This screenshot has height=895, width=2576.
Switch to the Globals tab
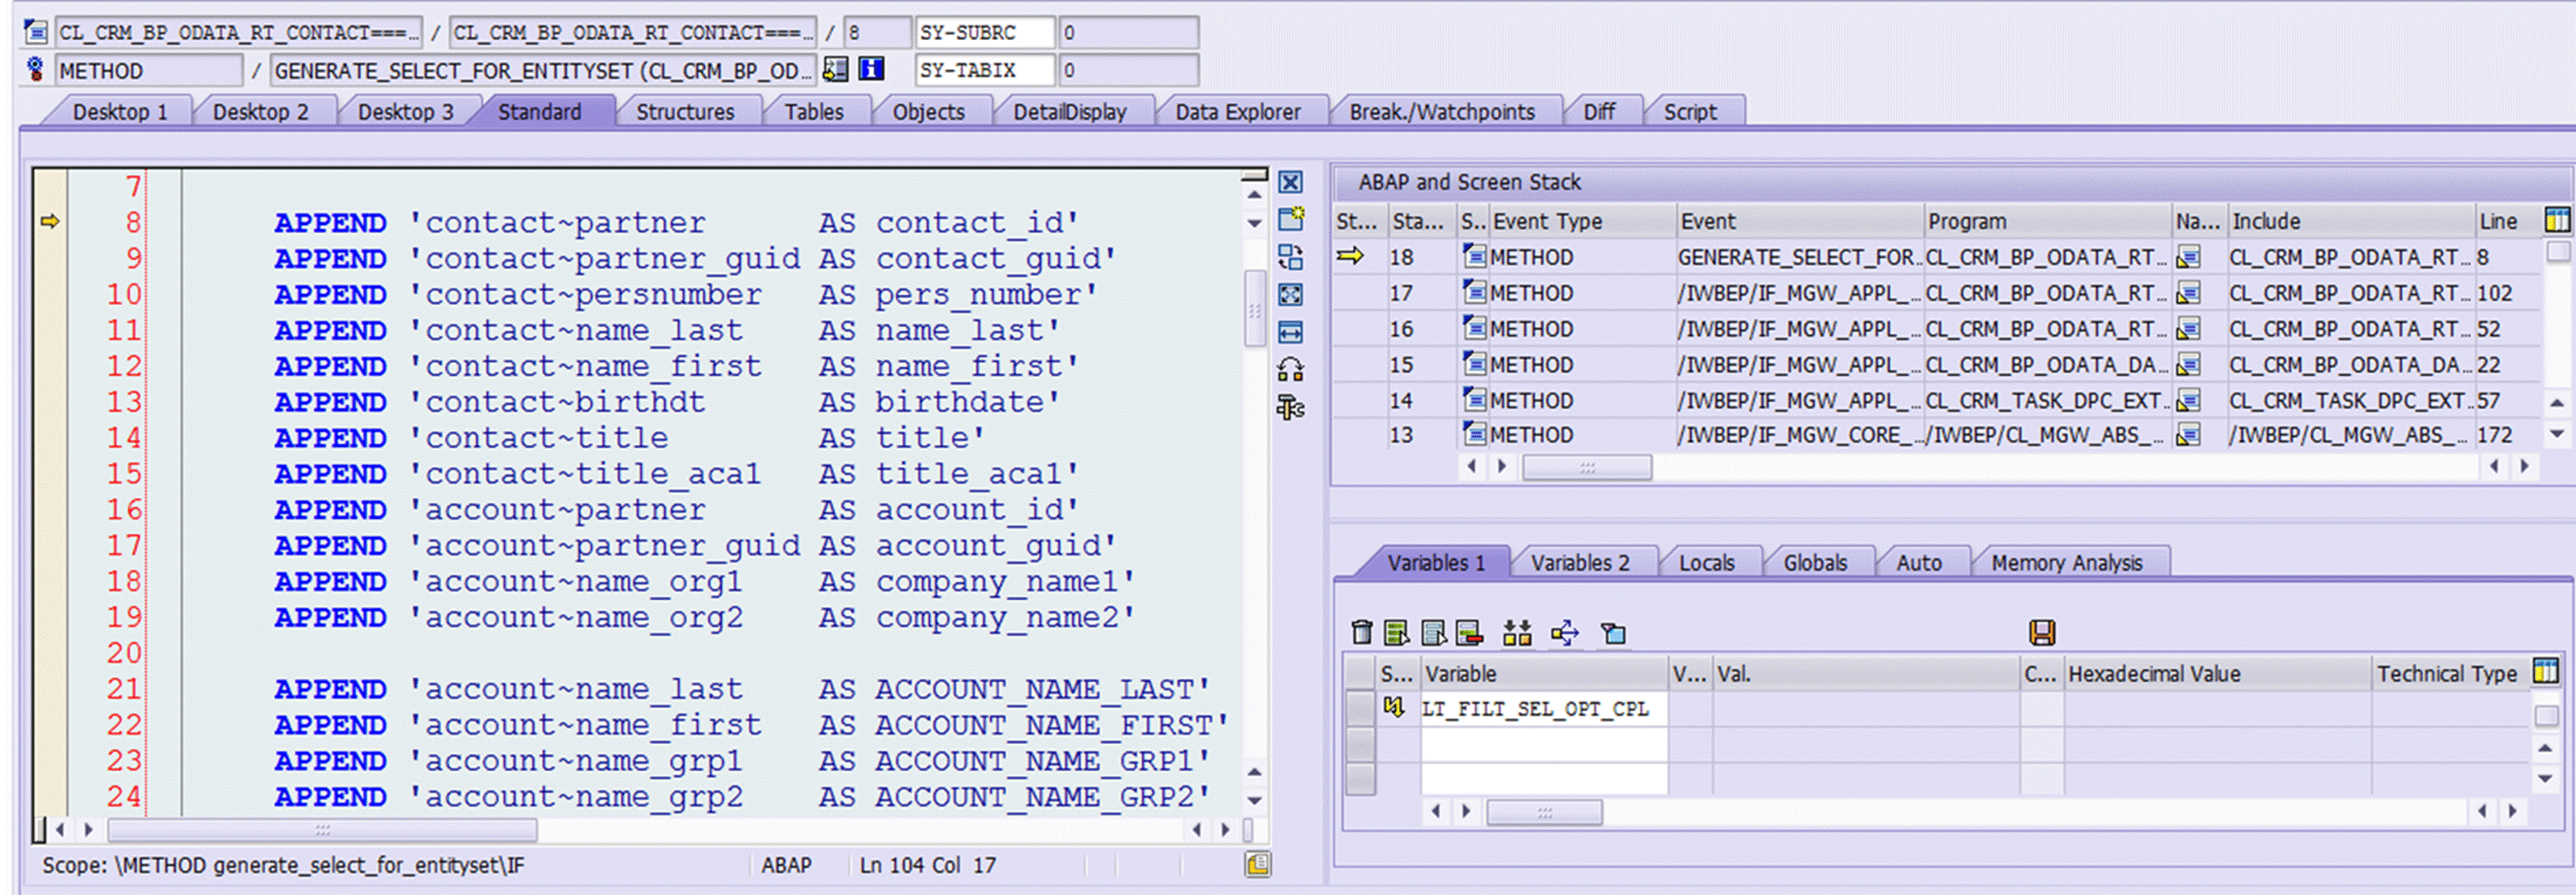pos(1815,563)
